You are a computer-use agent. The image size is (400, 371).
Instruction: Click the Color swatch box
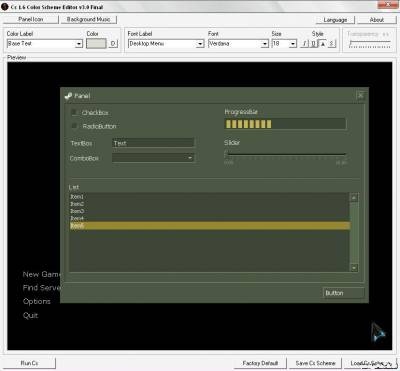tap(96, 44)
